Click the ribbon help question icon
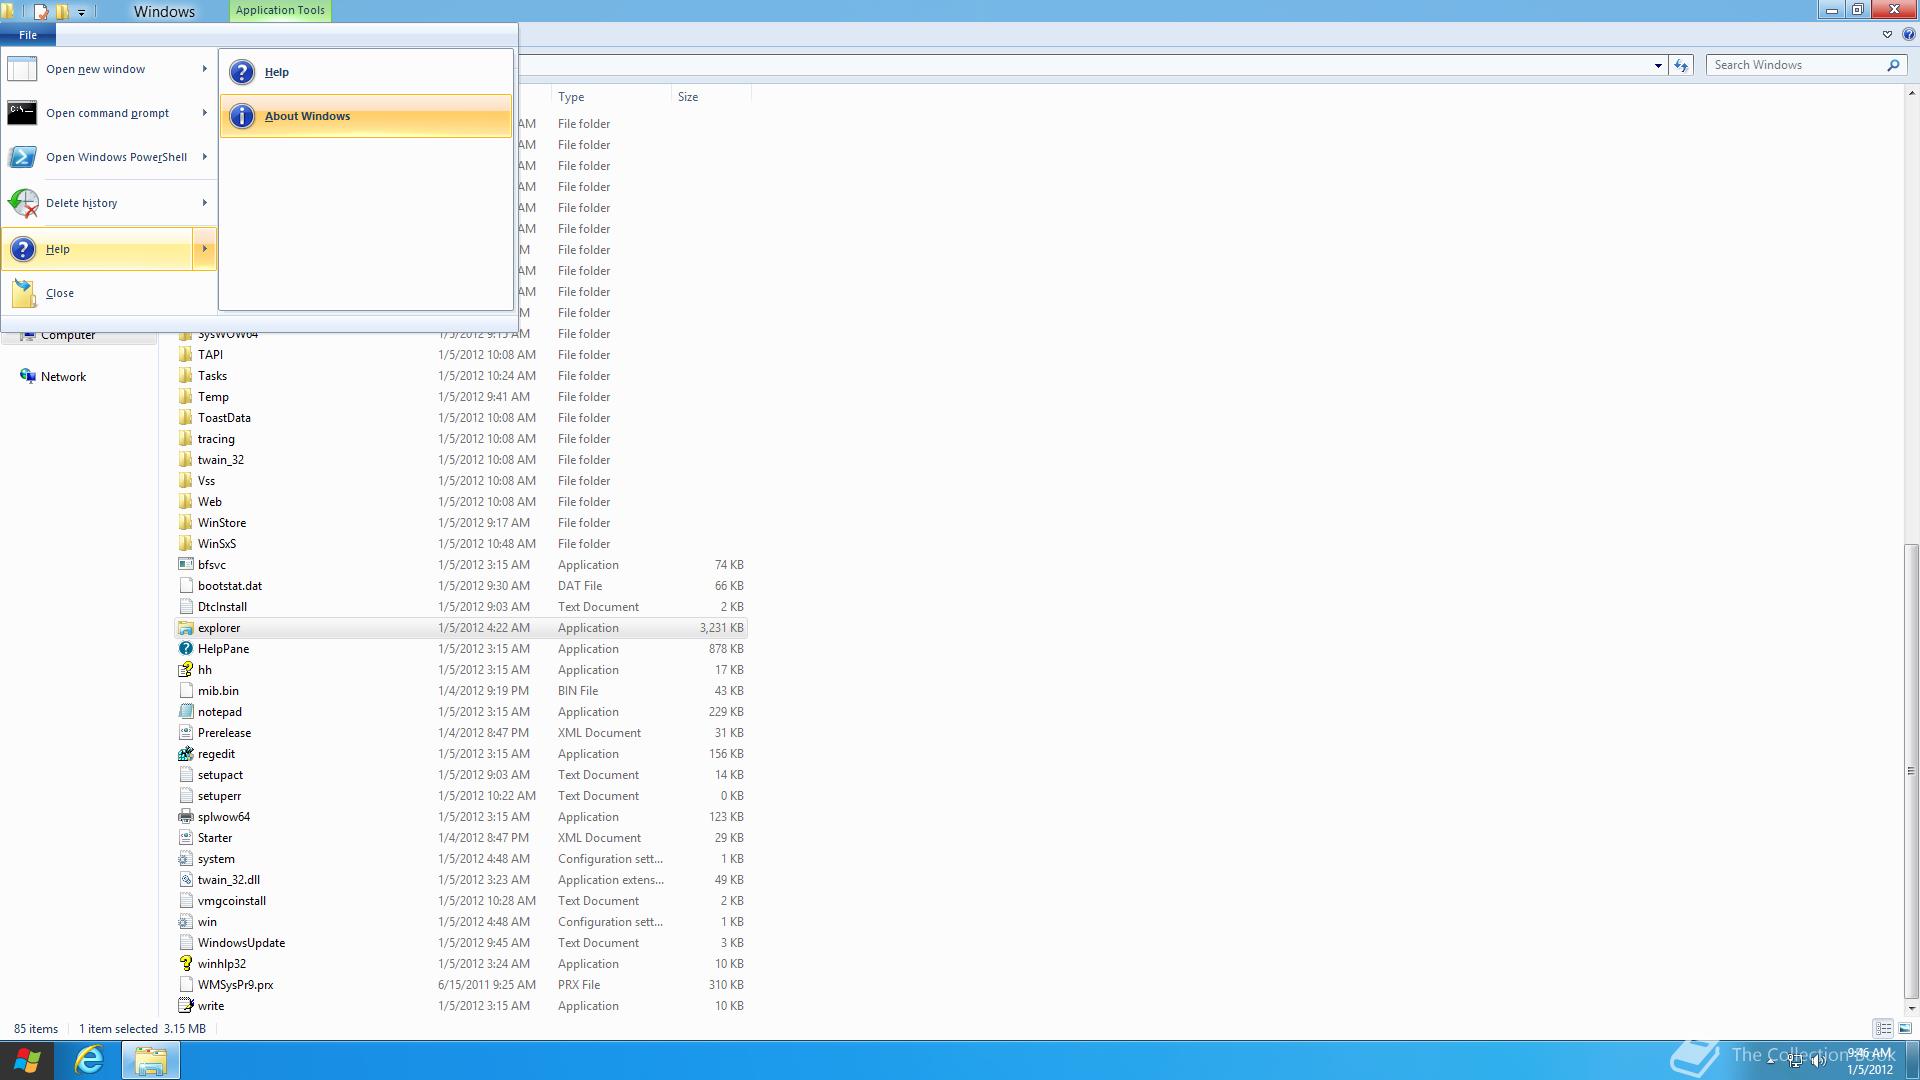 point(1909,34)
